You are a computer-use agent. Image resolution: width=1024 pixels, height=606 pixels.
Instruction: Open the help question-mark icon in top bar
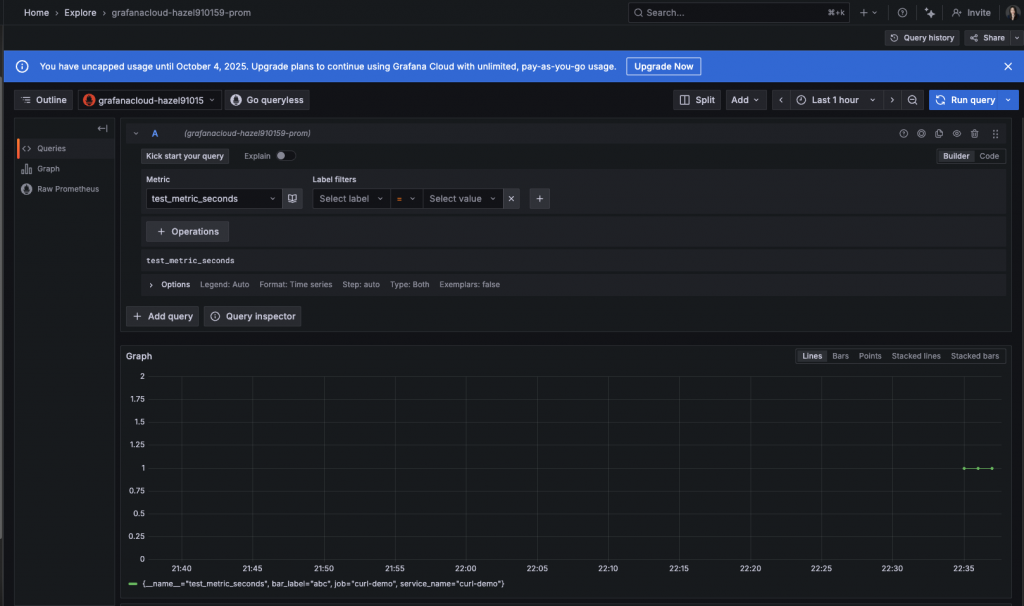click(x=902, y=12)
